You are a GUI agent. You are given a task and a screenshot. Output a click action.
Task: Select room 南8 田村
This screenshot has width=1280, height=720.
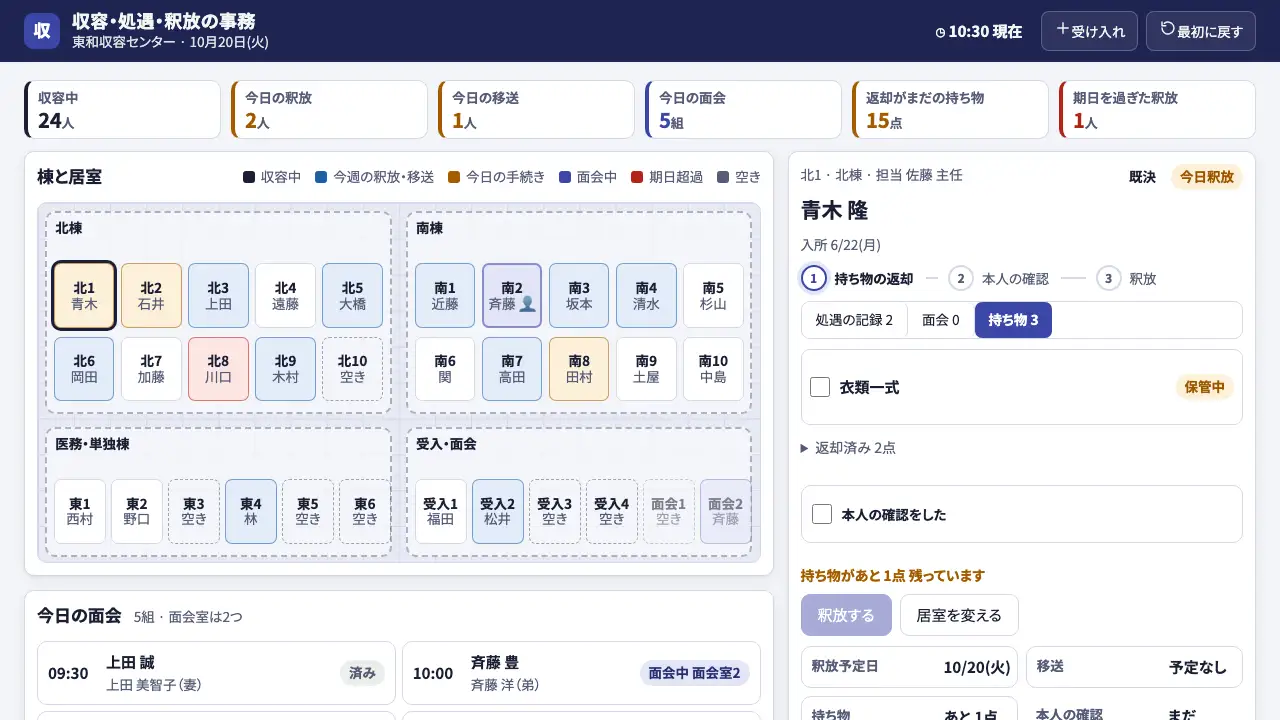[578, 369]
